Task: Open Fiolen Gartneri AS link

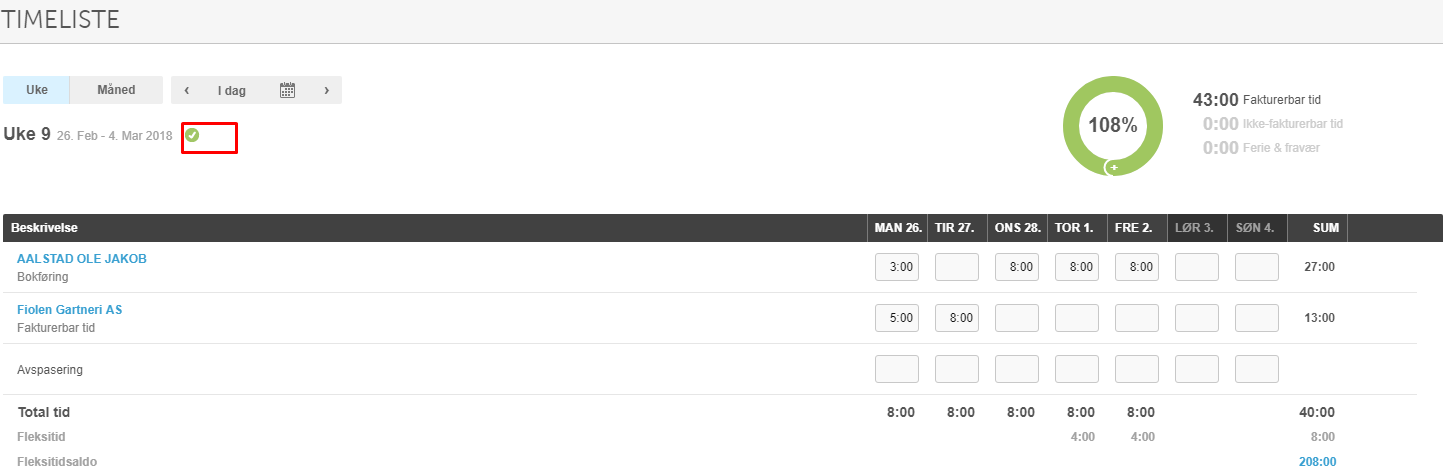Action: point(70,310)
